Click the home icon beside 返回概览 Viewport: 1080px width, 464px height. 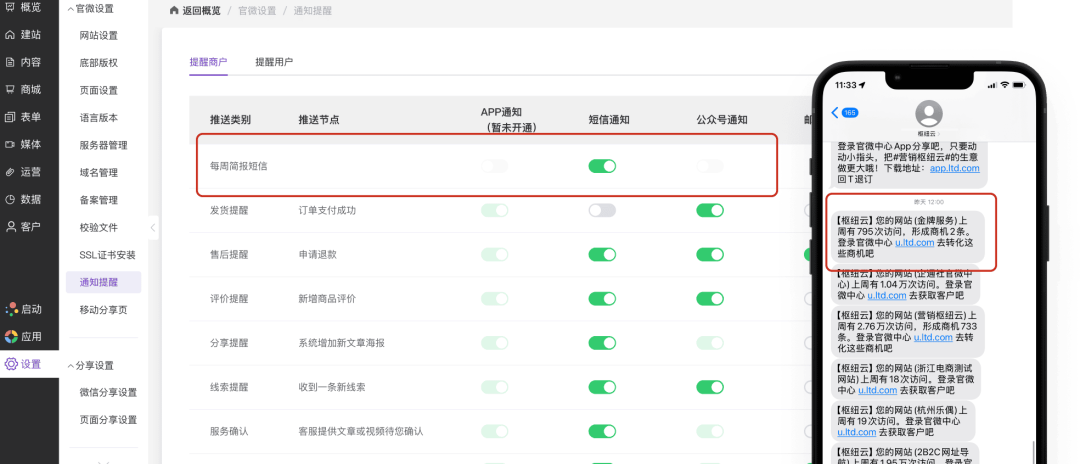(175, 11)
